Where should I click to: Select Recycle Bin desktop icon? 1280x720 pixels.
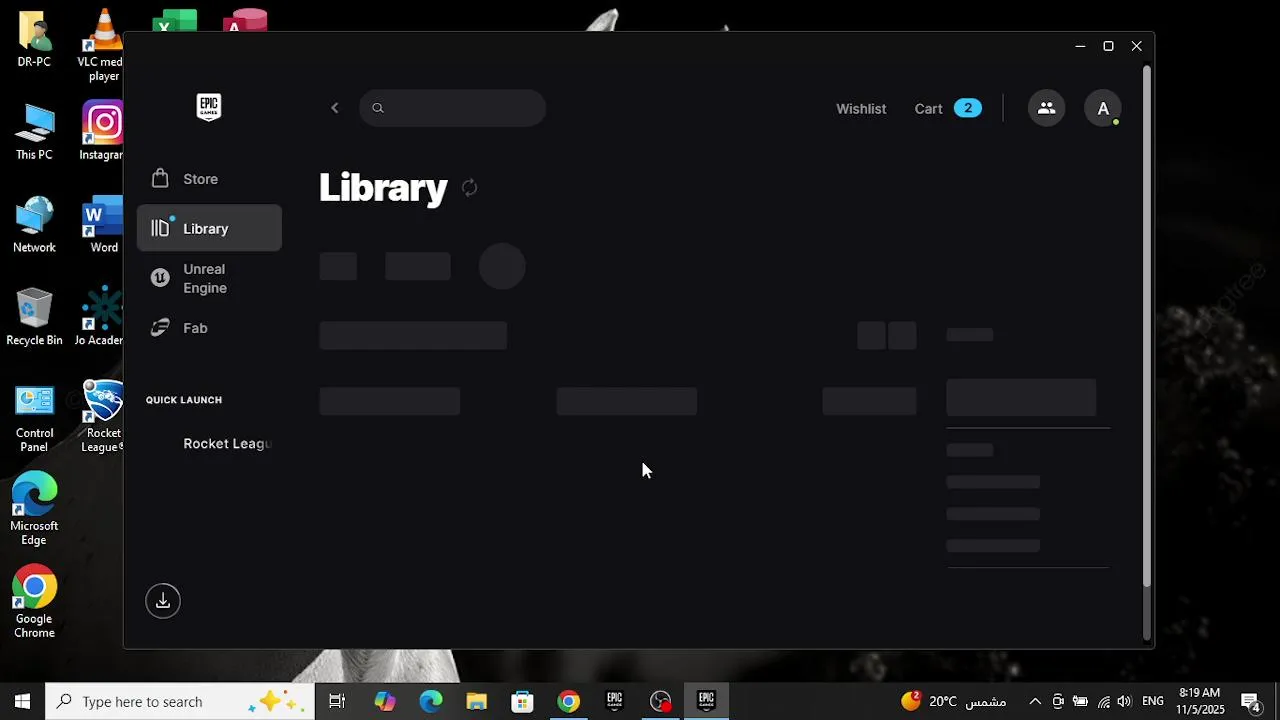click(34, 317)
